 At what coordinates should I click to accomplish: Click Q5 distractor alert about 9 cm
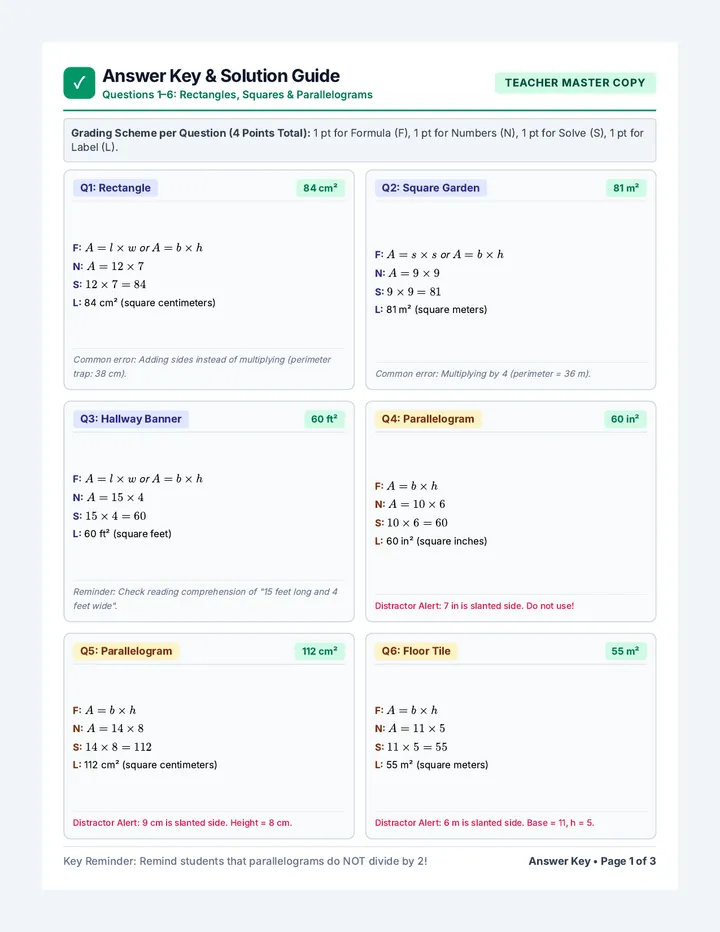tap(183, 823)
